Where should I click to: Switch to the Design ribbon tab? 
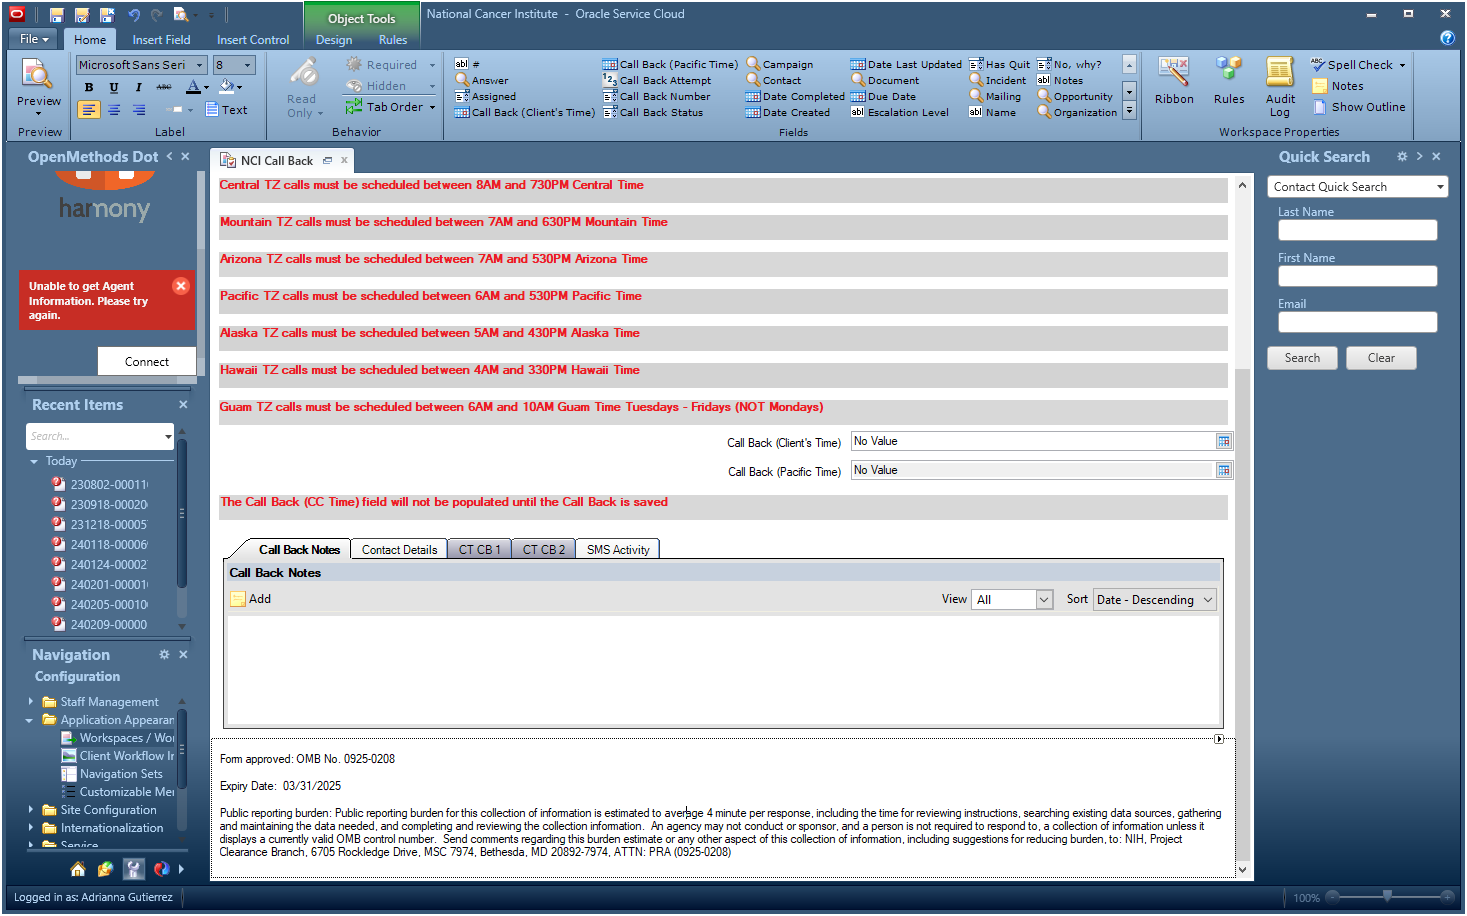334,40
